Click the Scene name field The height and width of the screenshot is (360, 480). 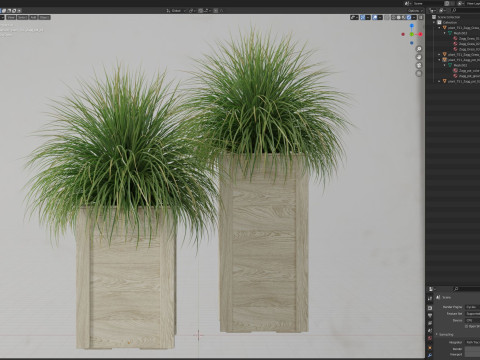[427, 4]
